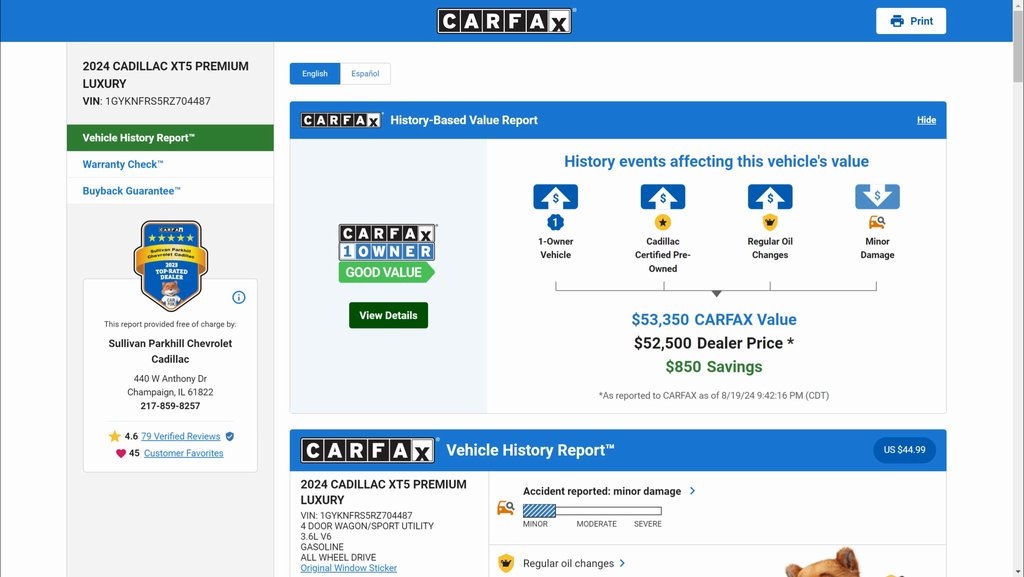Click the Regular Oil Changes value arrow icon
Screen dimensions: 1024x577
pos(770,196)
